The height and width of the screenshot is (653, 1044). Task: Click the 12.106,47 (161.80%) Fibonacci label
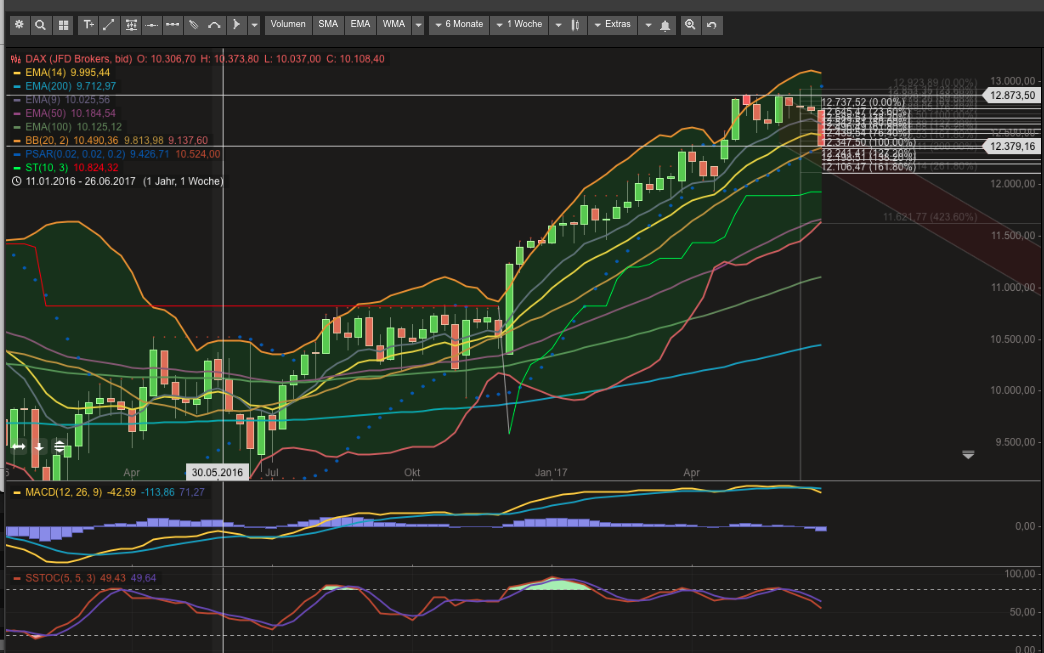[x=868, y=166]
